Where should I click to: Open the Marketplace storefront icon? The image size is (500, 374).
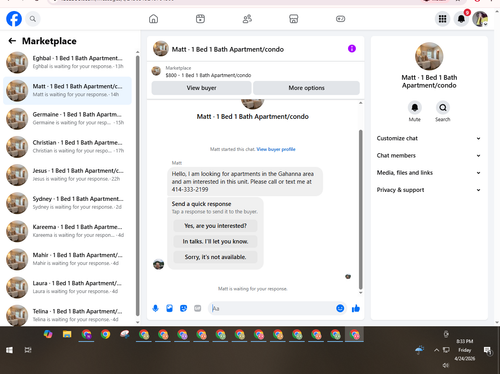click(293, 19)
